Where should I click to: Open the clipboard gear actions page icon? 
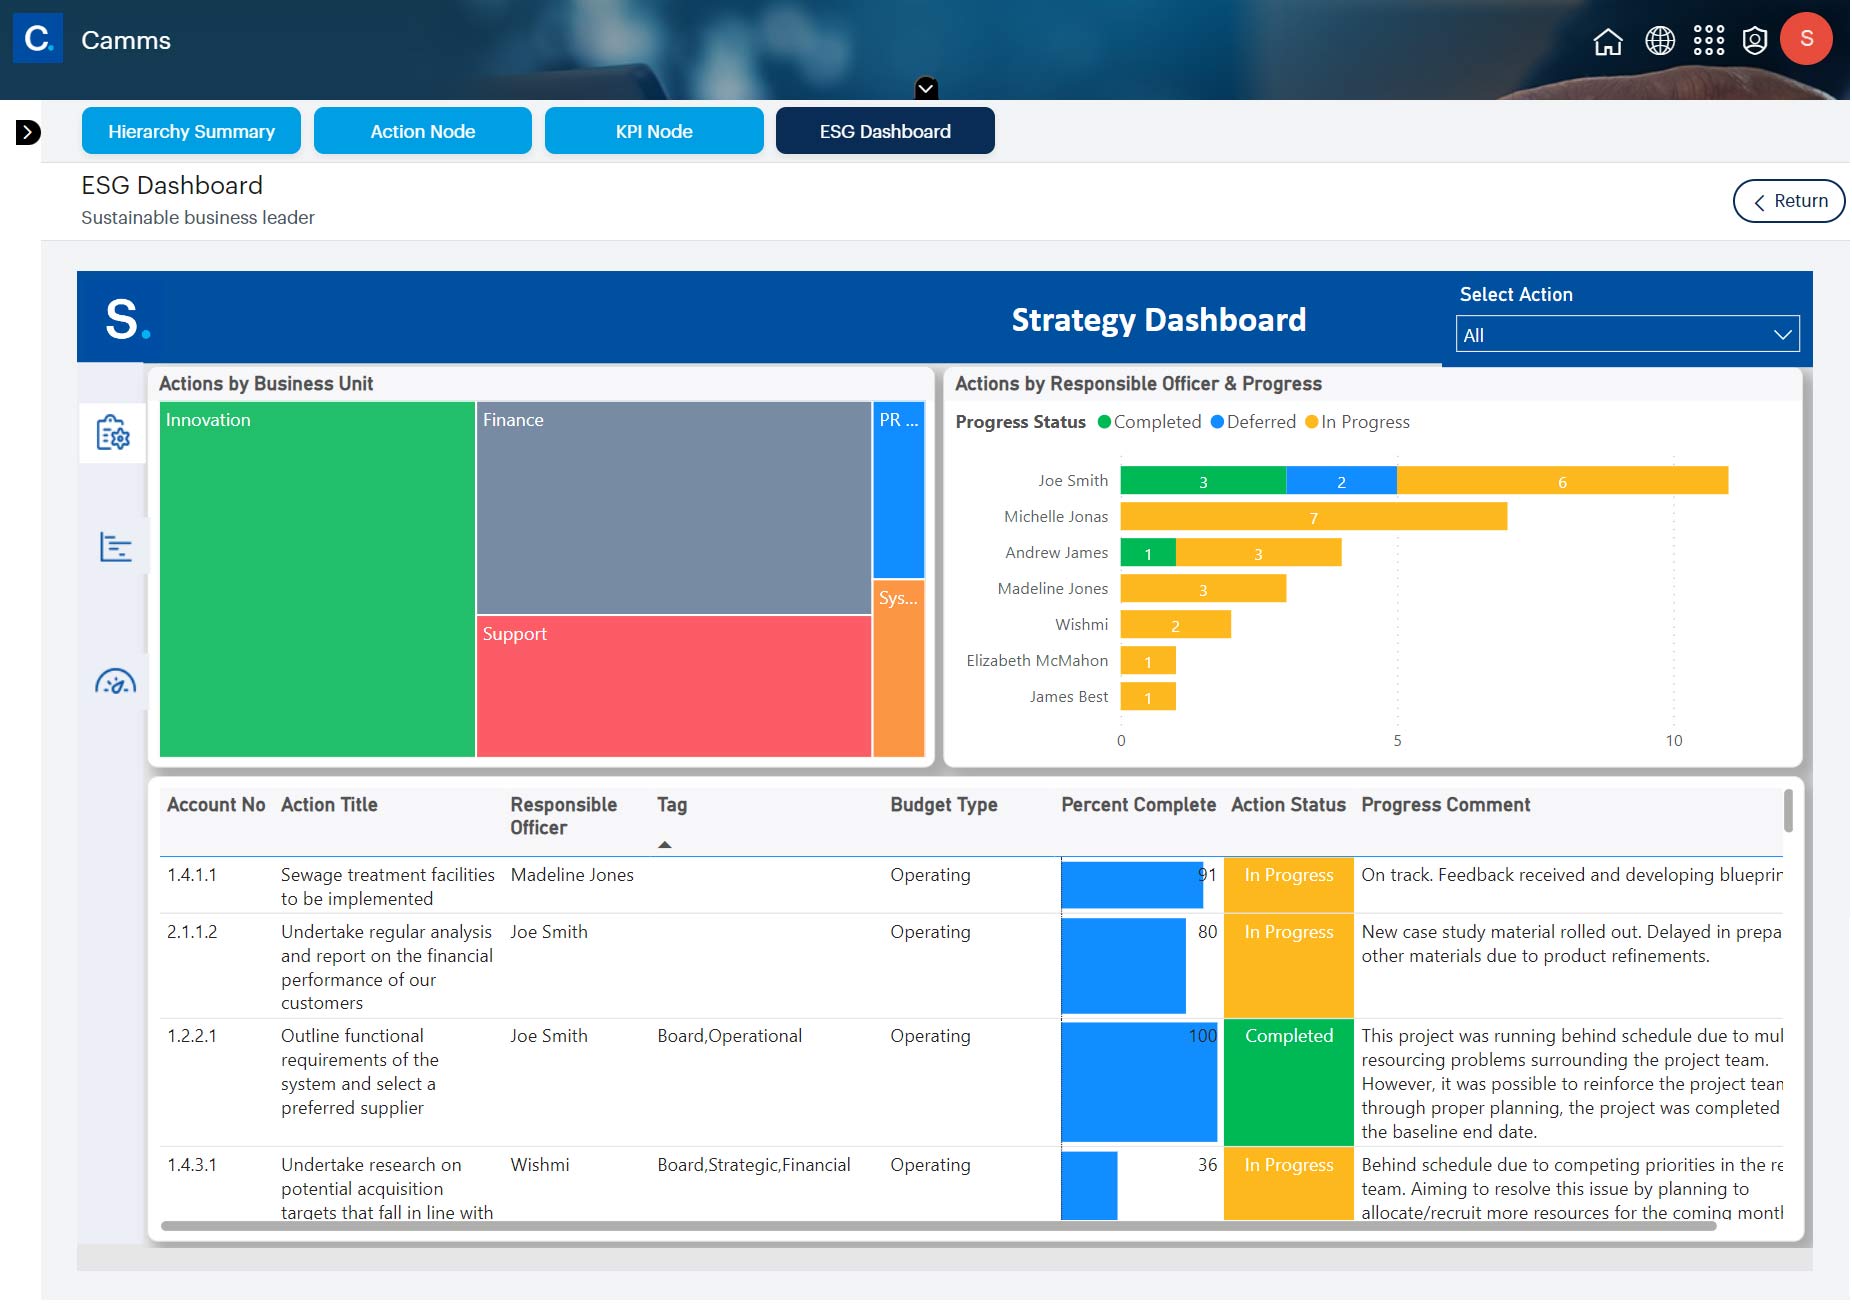click(113, 433)
